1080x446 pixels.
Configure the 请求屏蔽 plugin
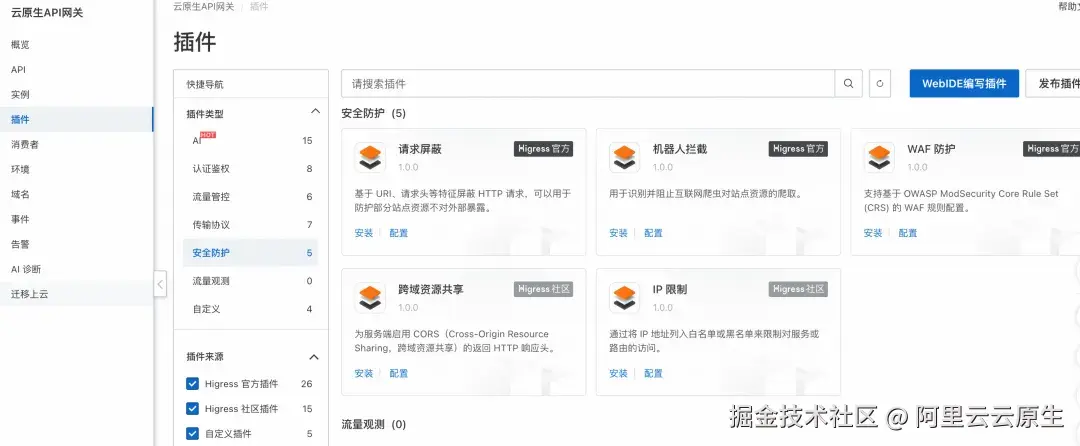click(x=399, y=233)
